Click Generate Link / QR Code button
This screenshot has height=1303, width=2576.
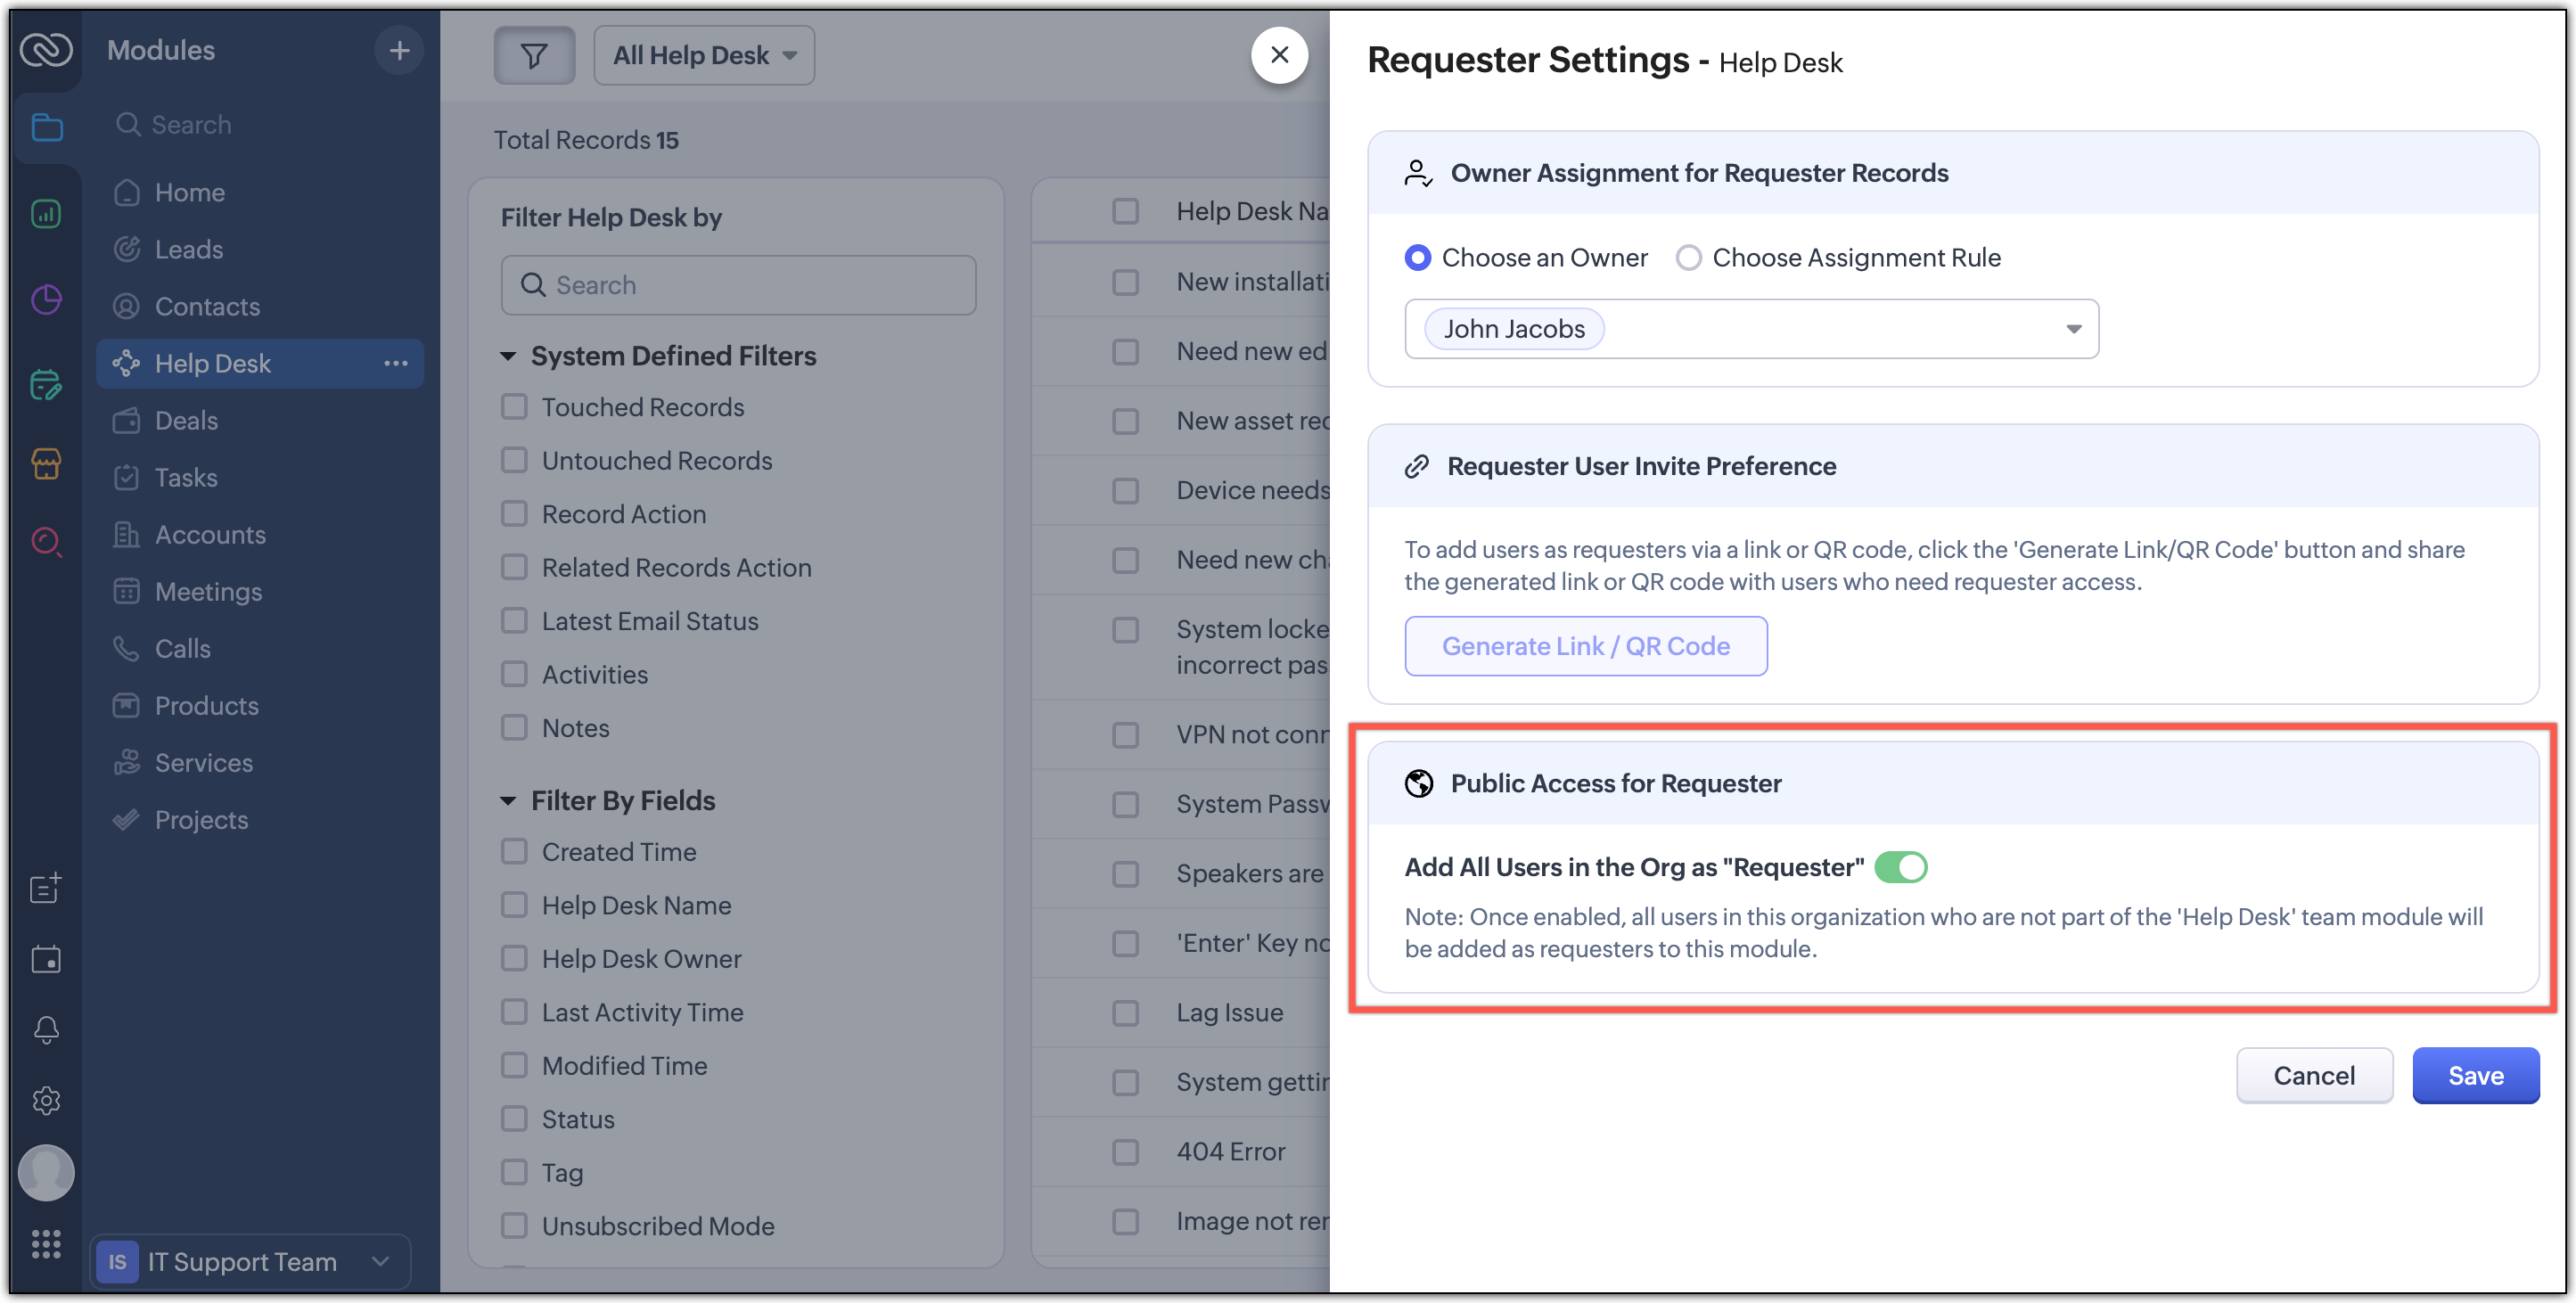1585,646
